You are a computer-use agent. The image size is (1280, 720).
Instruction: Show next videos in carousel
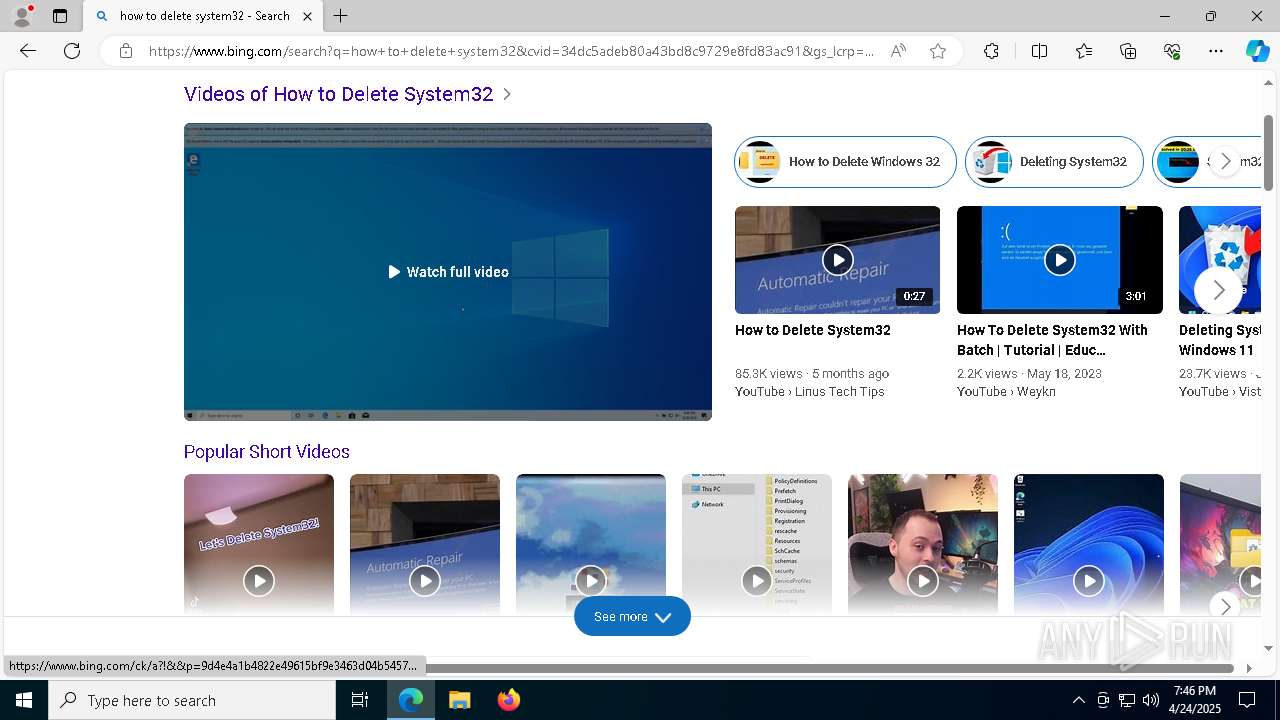[1218, 290]
